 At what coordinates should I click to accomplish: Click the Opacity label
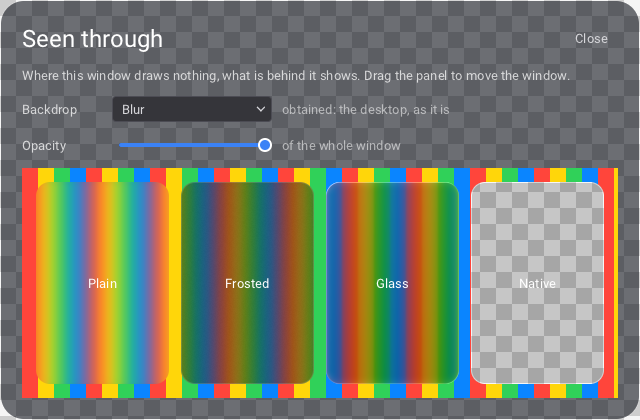pos(44,146)
